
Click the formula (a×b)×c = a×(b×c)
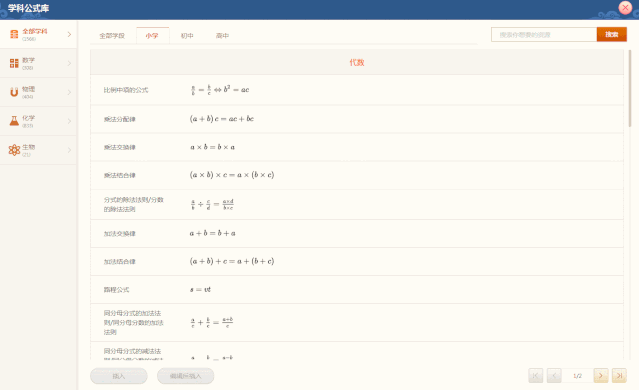pos(232,175)
